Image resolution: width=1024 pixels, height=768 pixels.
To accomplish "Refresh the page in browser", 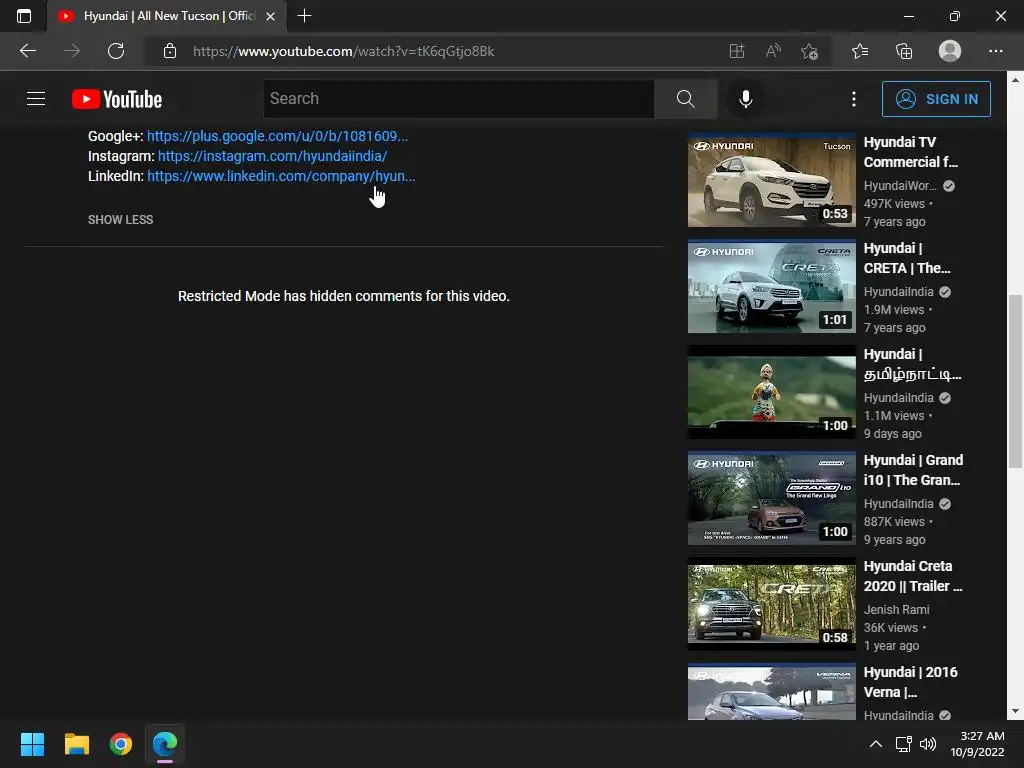I will point(116,51).
